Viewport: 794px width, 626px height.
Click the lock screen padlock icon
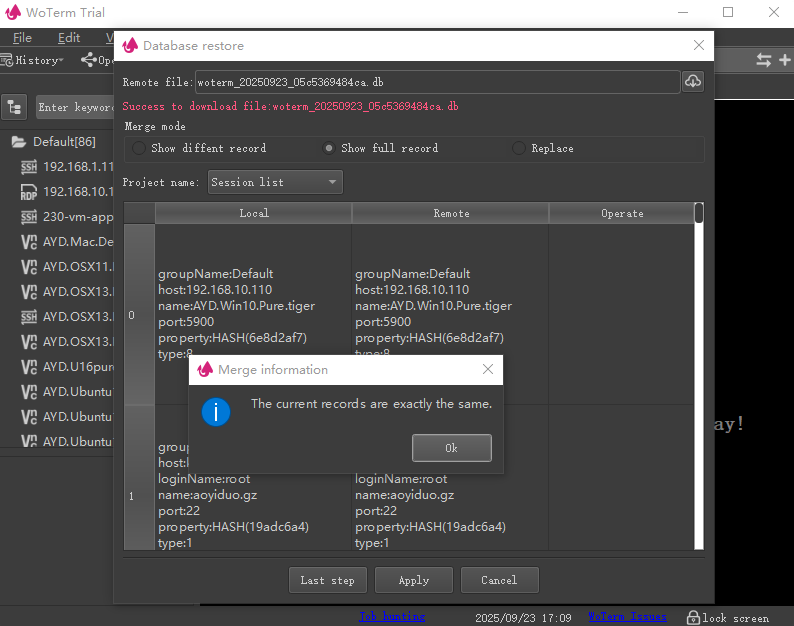tap(692, 617)
